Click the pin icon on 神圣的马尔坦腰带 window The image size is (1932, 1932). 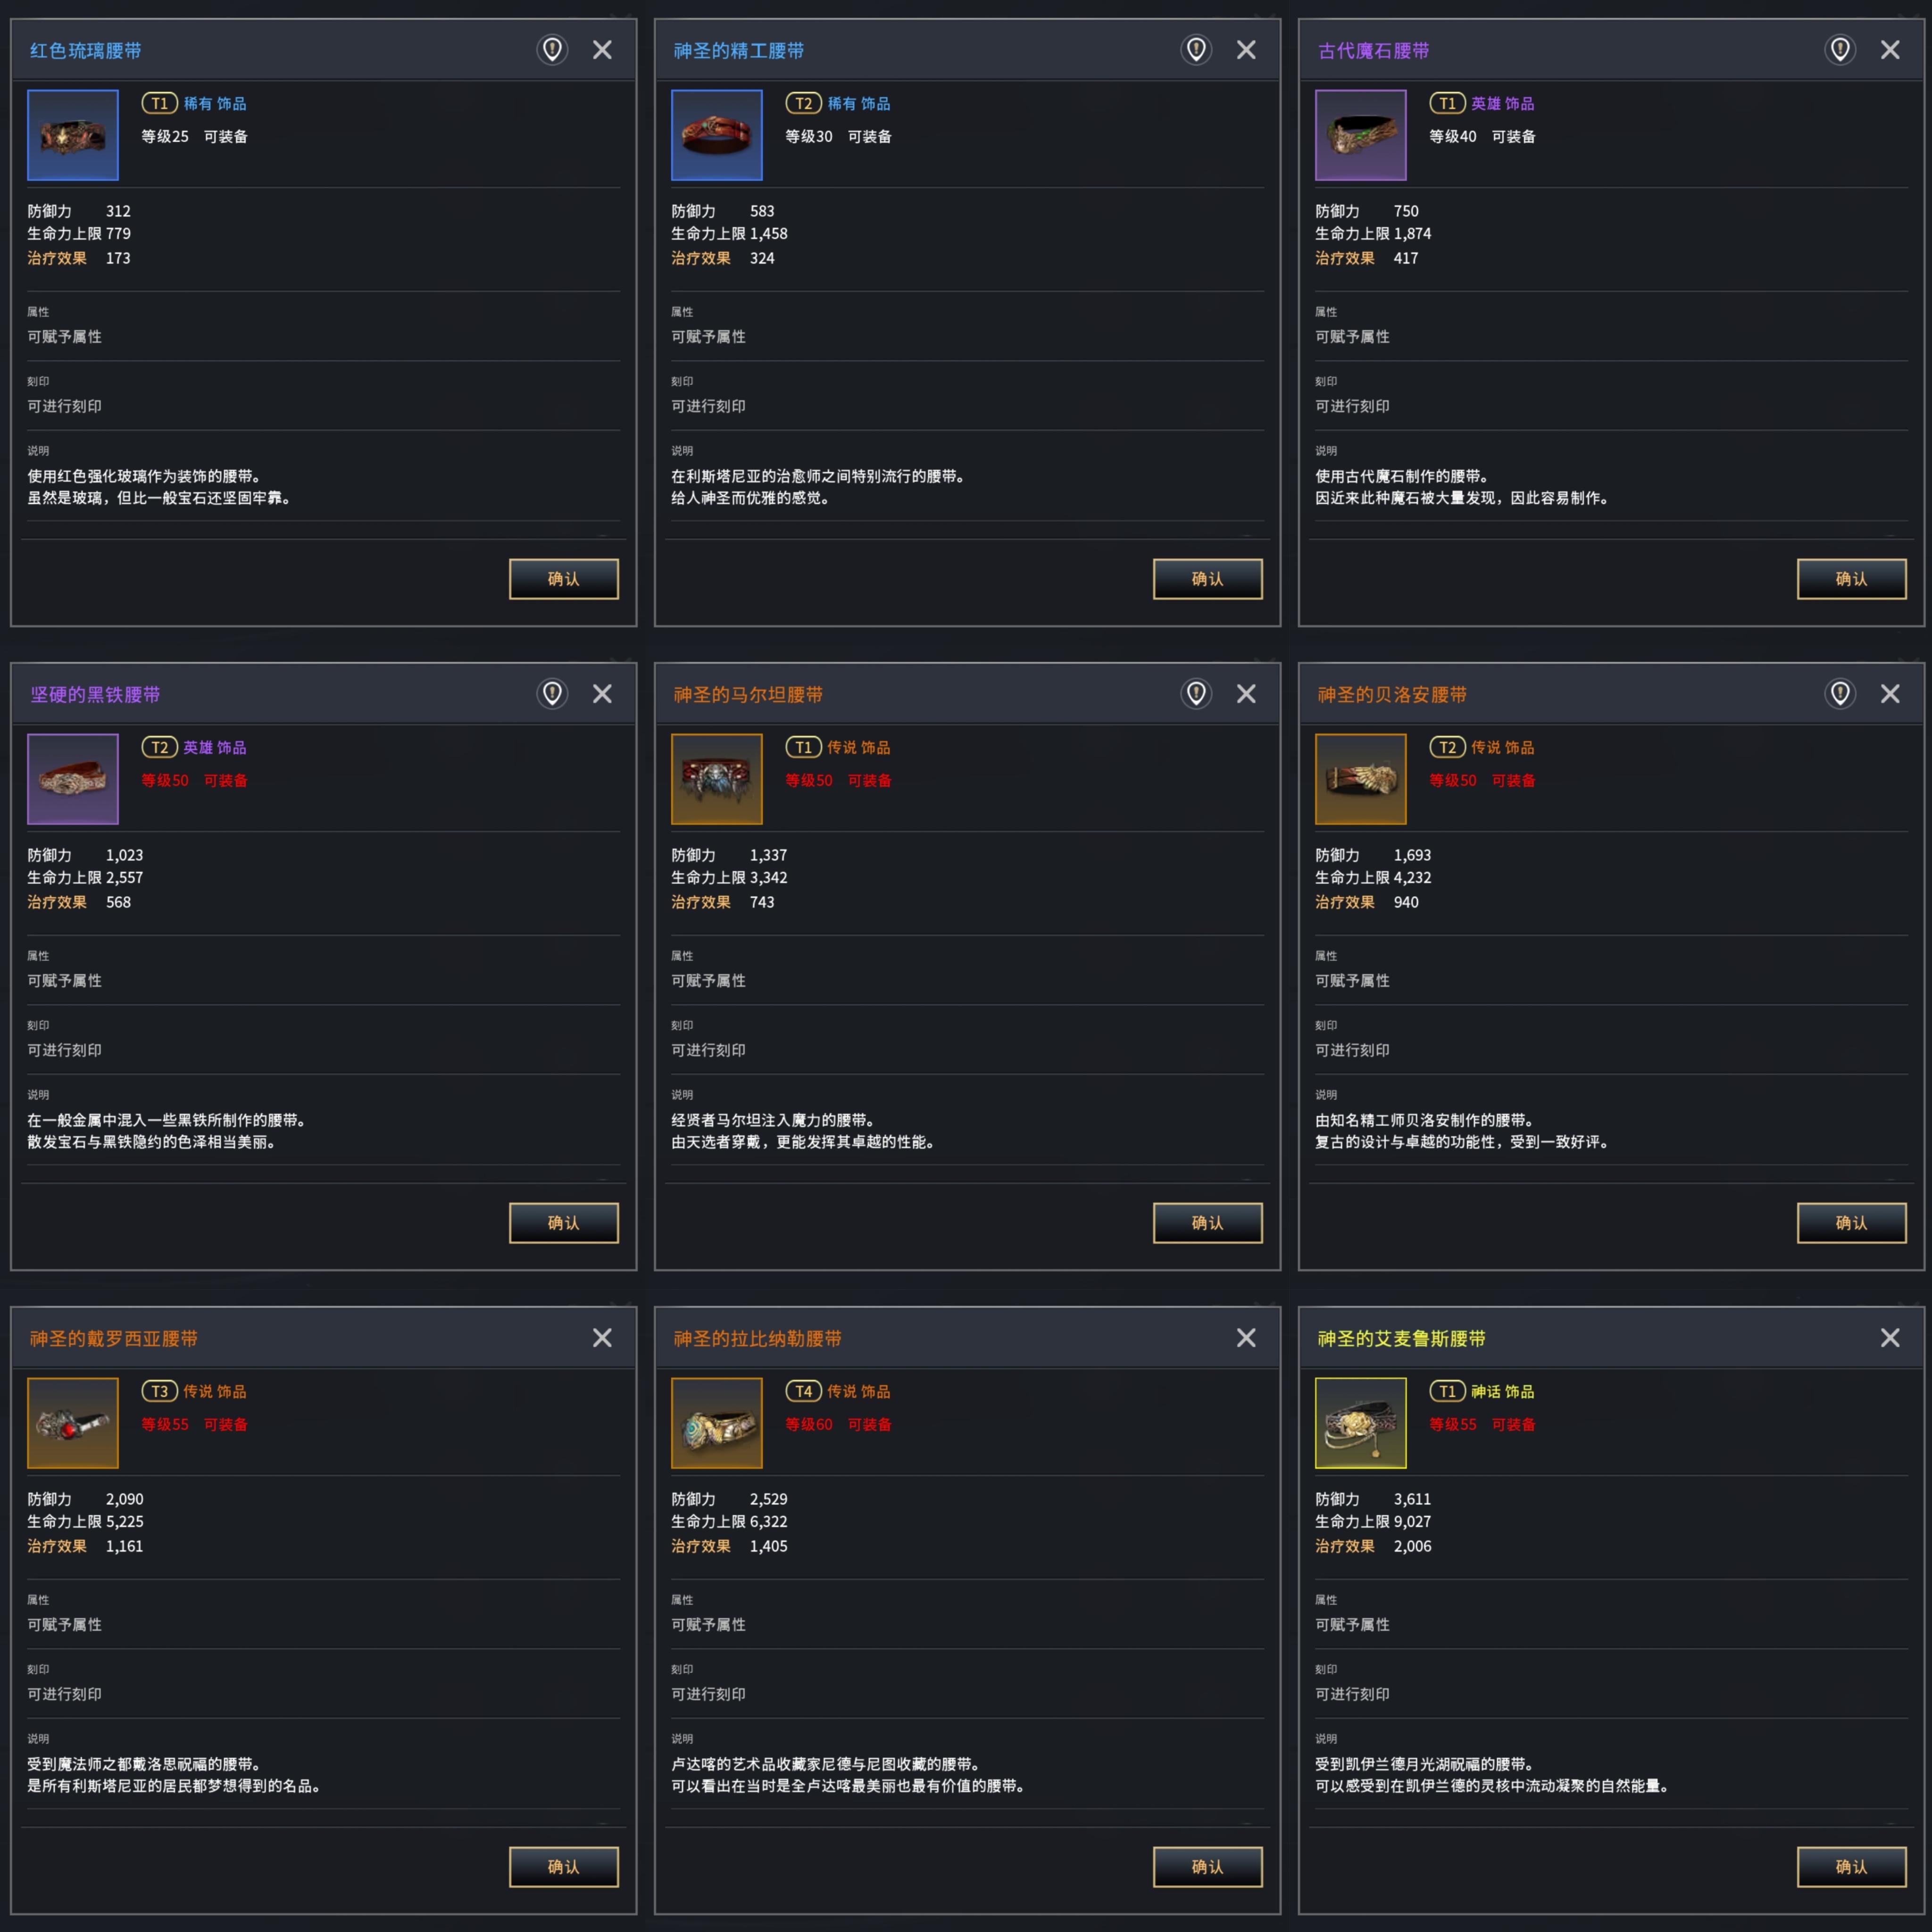(1196, 693)
